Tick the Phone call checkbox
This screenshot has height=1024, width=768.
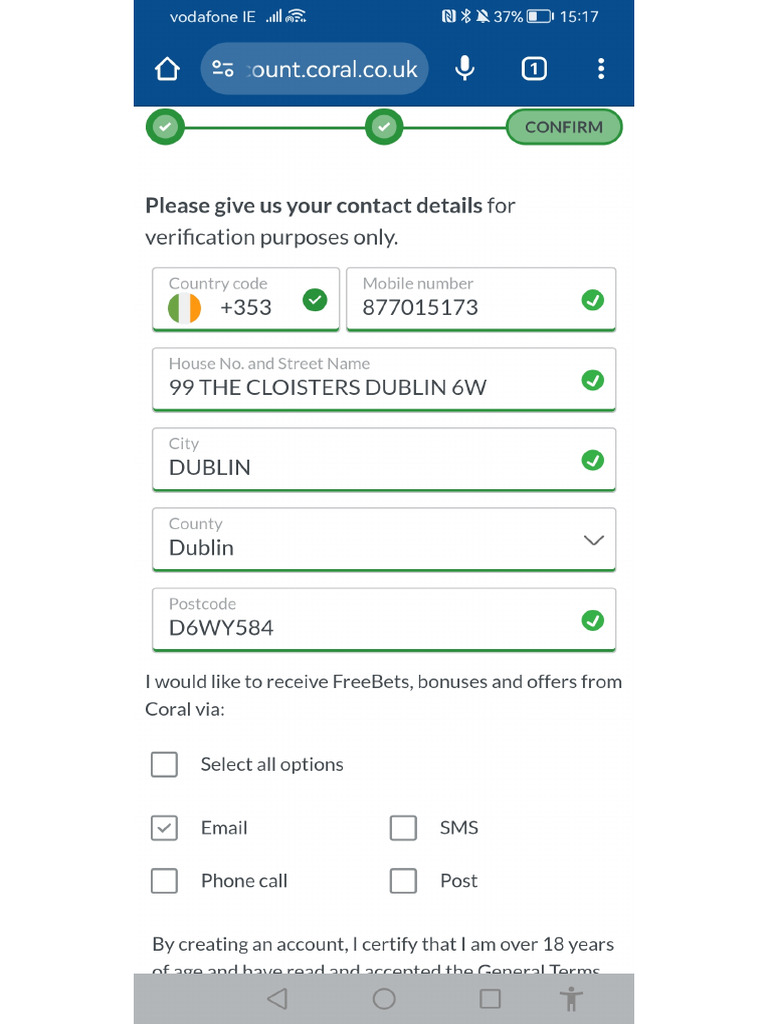pos(164,881)
